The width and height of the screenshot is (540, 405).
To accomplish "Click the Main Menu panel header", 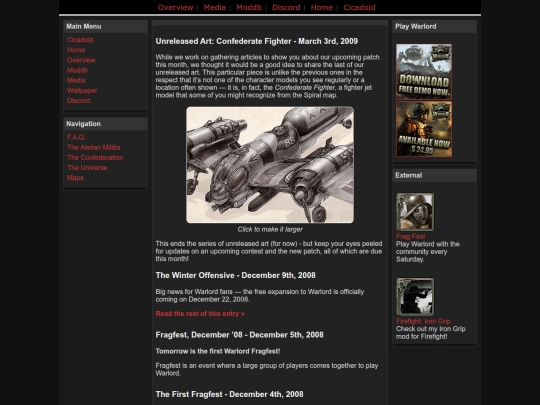I will 105,27.
